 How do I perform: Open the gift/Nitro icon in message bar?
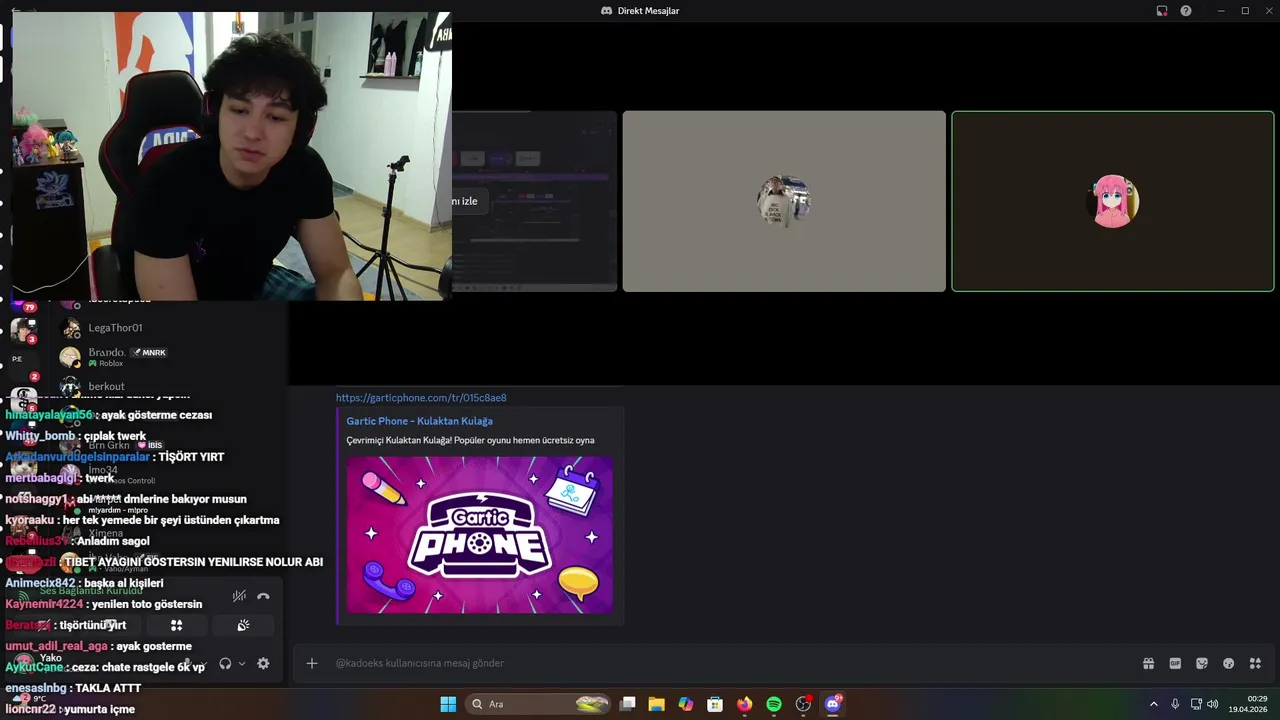[1149, 663]
